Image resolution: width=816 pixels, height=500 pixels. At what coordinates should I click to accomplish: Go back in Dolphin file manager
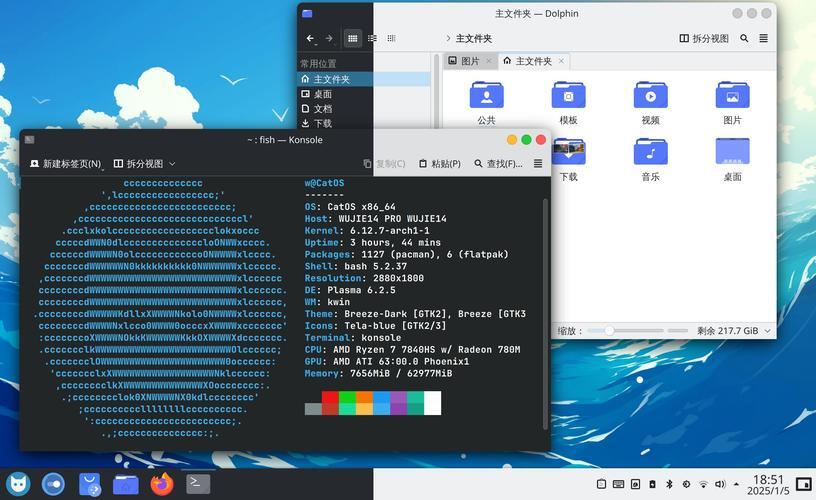(x=310, y=39)
